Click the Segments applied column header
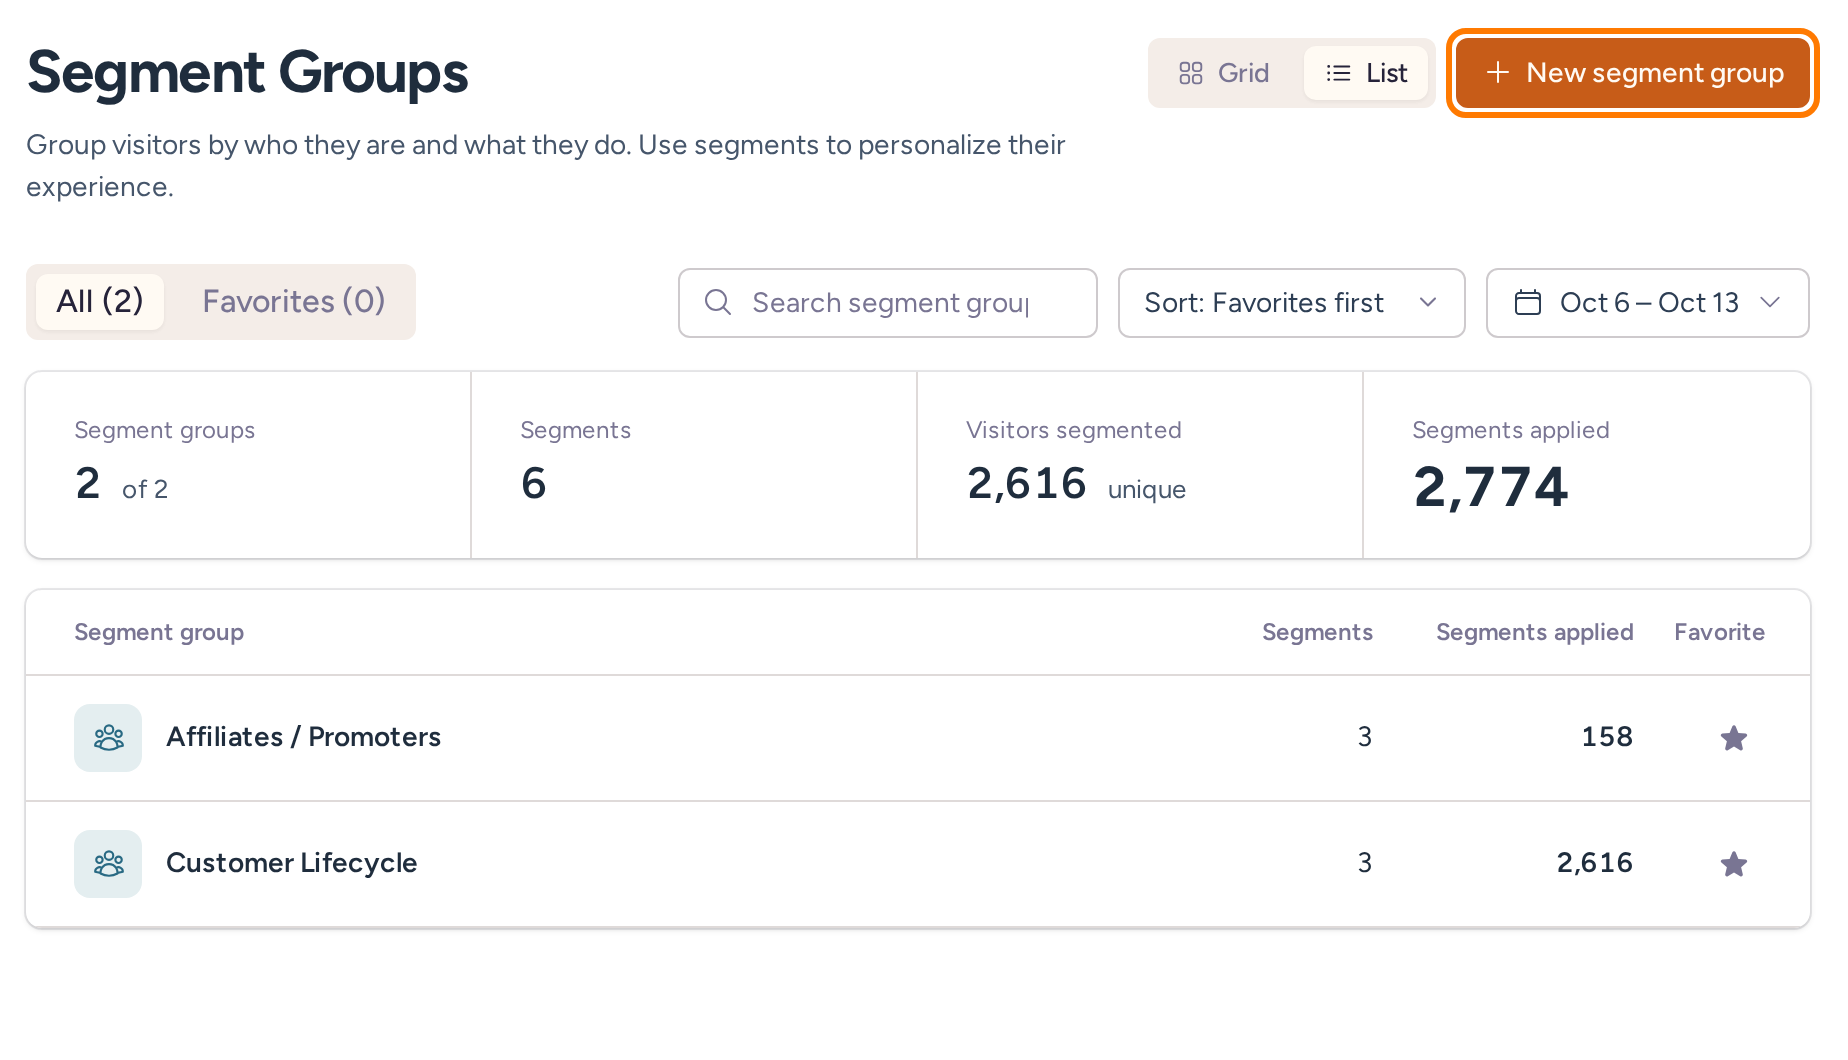1848x1060 pixels. click(1534, 632)
